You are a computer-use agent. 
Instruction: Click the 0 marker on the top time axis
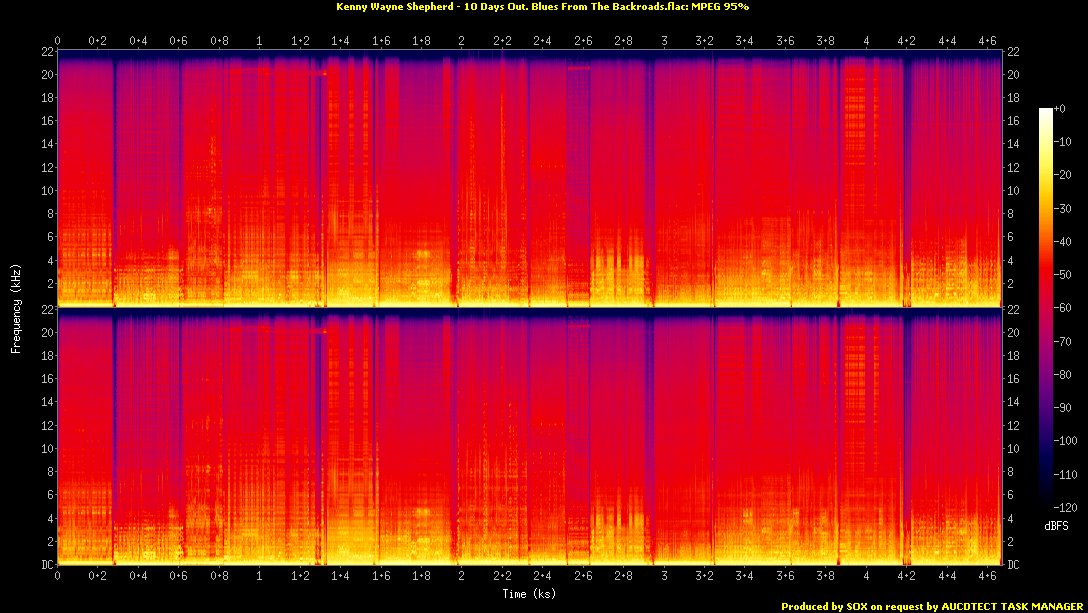click(58, 41)
